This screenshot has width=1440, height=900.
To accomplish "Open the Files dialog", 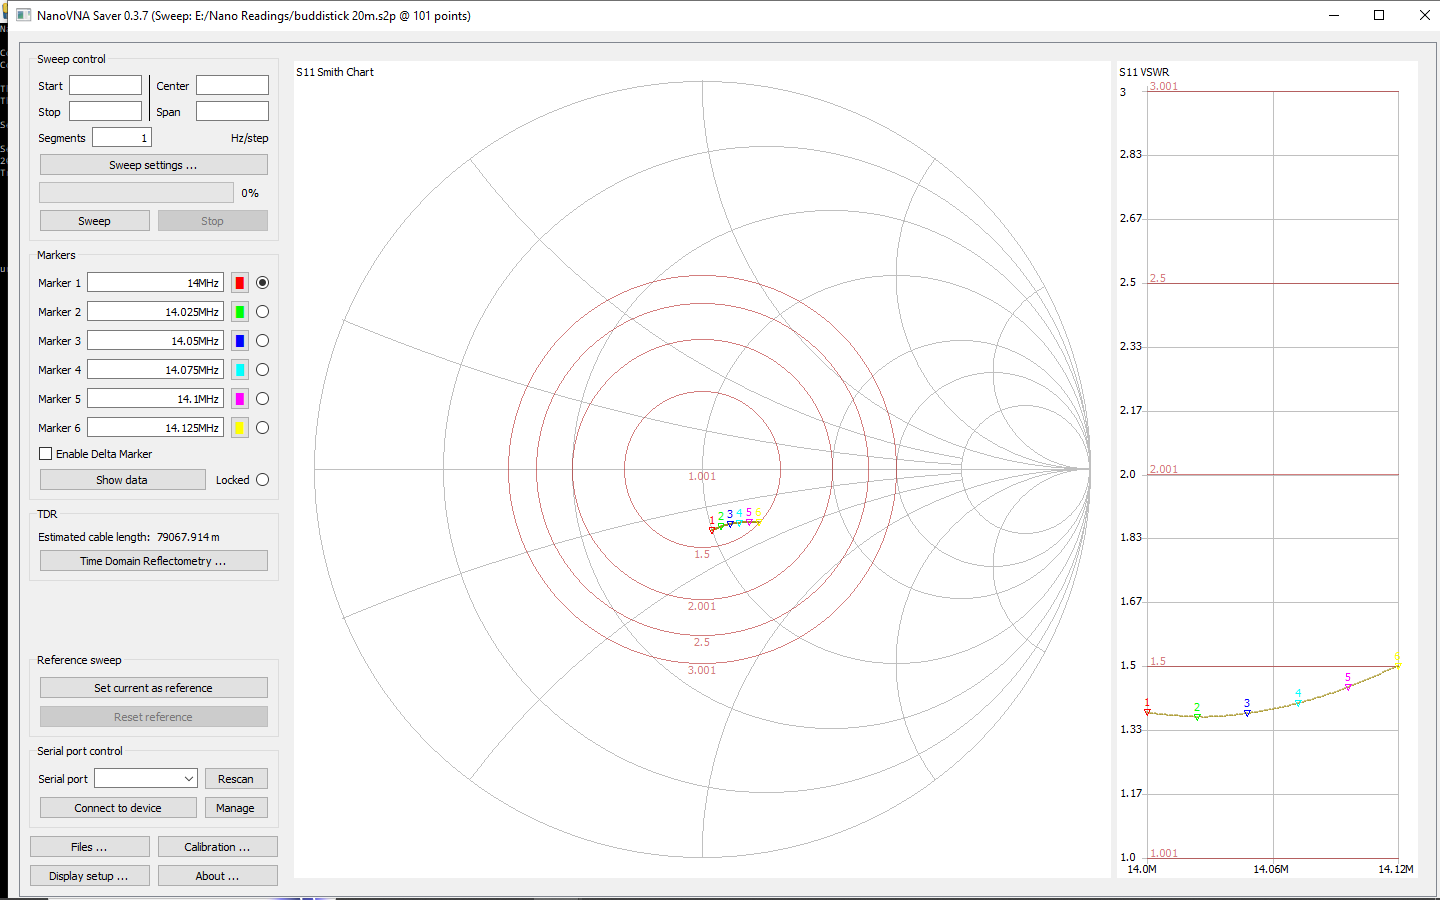I will pyautogui.click(x=90, y=847).
